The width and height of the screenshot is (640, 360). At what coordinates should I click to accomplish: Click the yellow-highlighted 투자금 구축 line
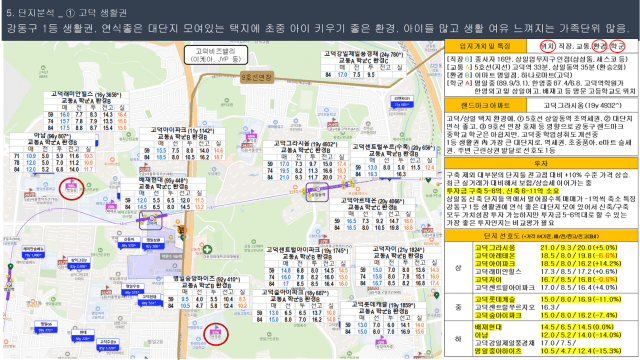[502, 191]
